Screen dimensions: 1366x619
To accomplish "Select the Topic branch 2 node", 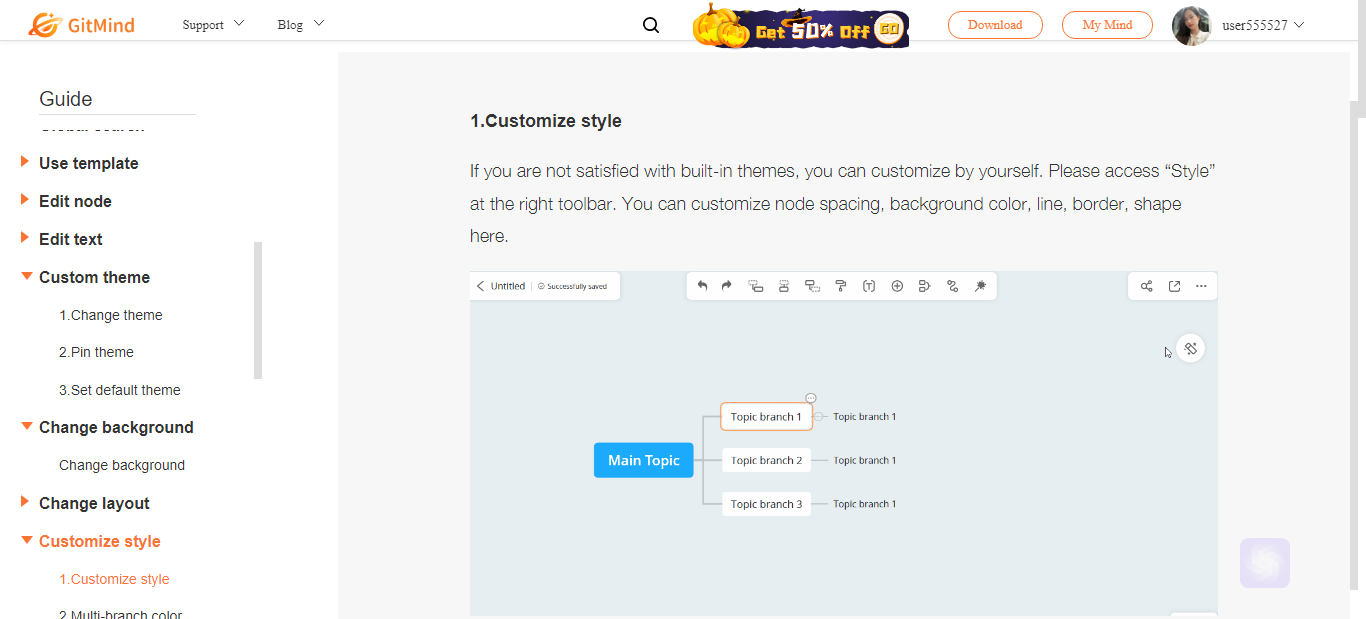I will (766, 460).
